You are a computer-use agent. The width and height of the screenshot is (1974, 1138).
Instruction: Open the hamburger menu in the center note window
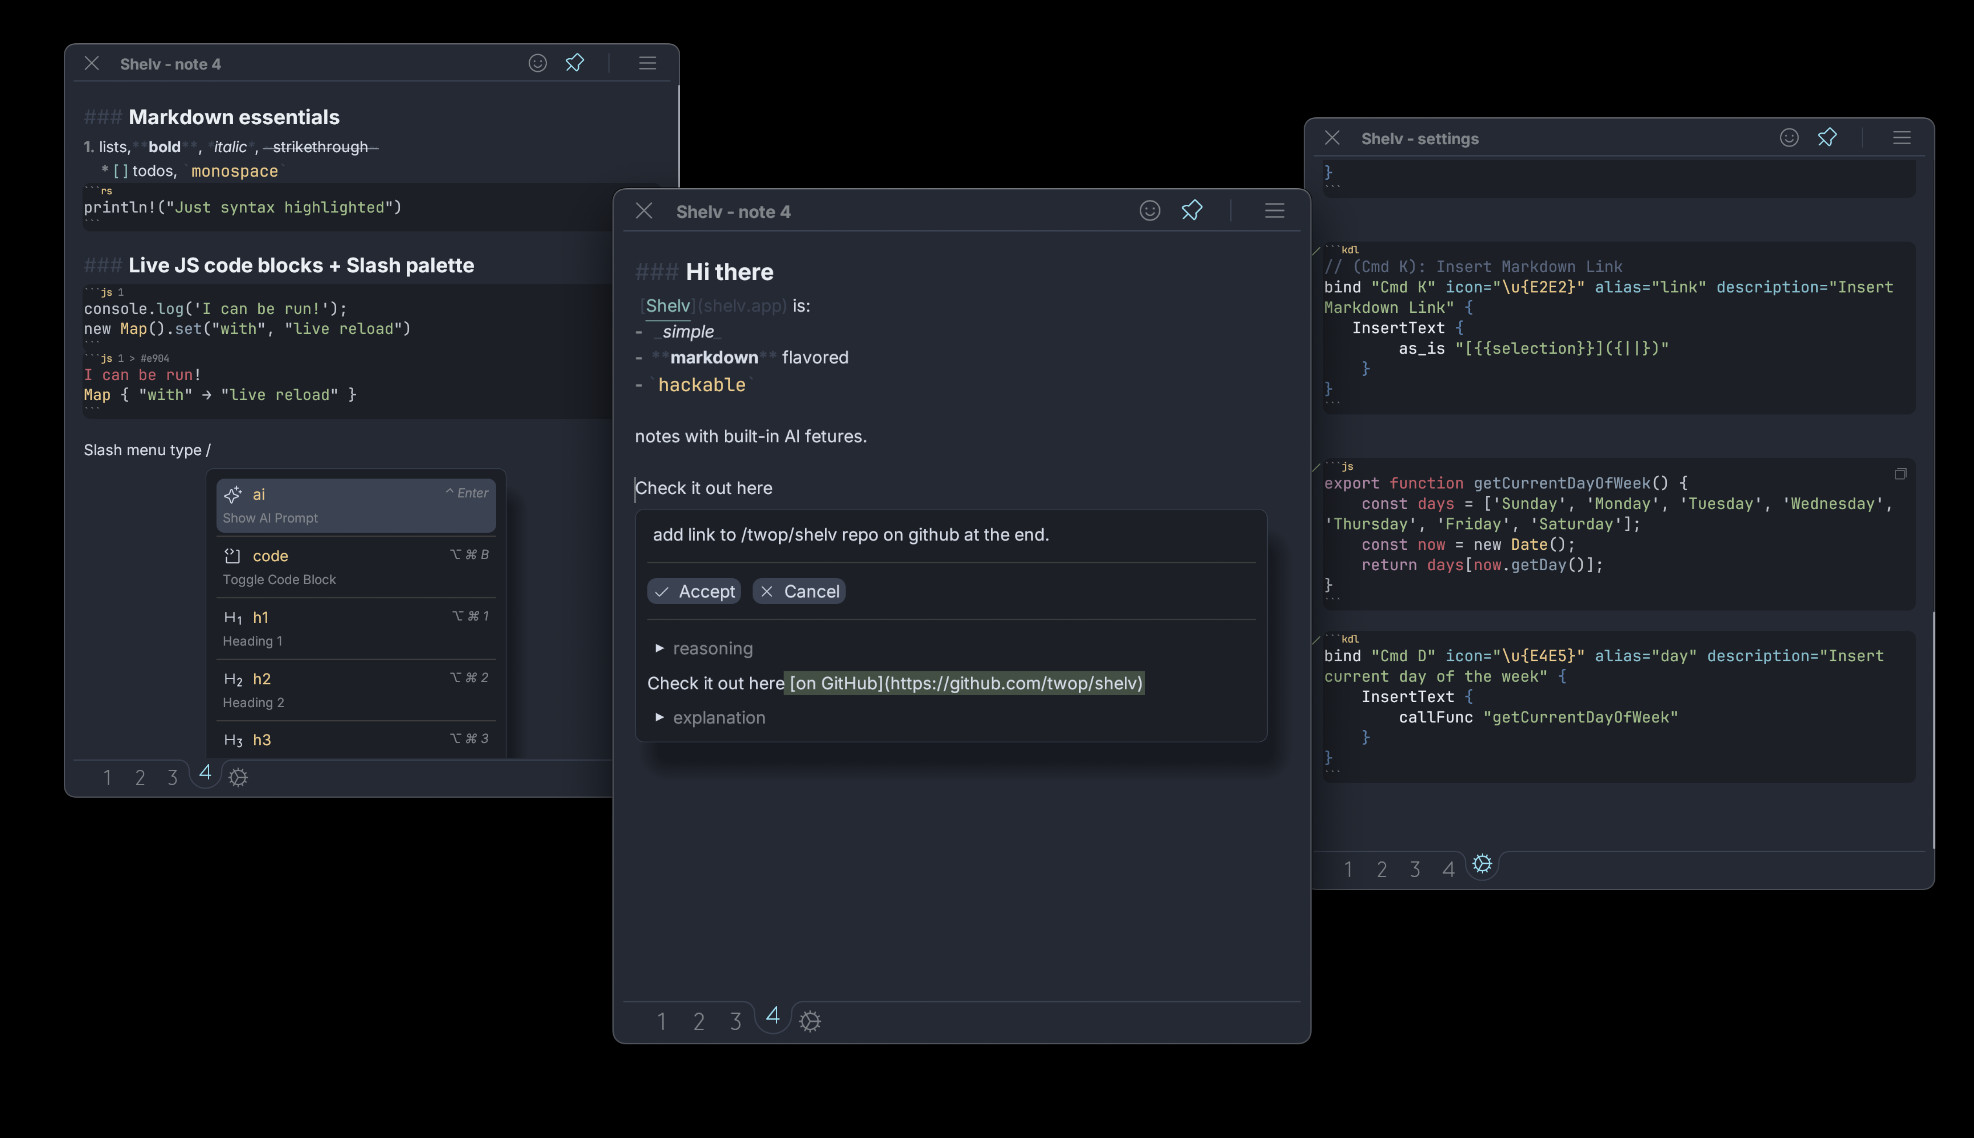pyautogui.click(x=1274, y=211)
